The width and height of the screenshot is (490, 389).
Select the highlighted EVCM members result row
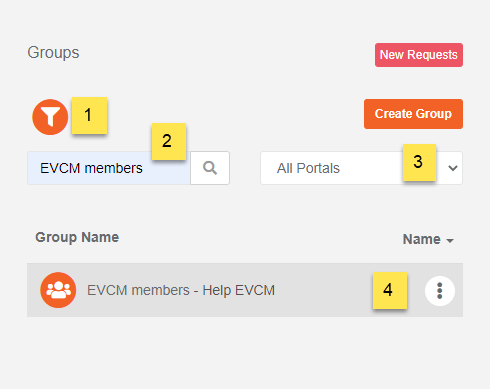245,290
